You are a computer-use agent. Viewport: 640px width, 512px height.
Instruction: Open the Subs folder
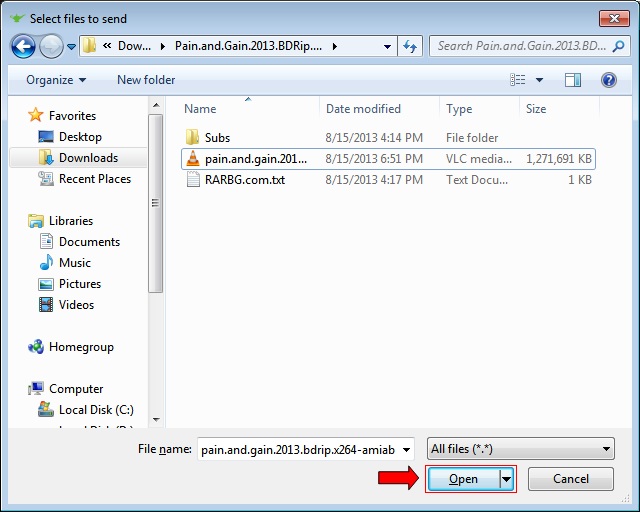pos(217,138)
